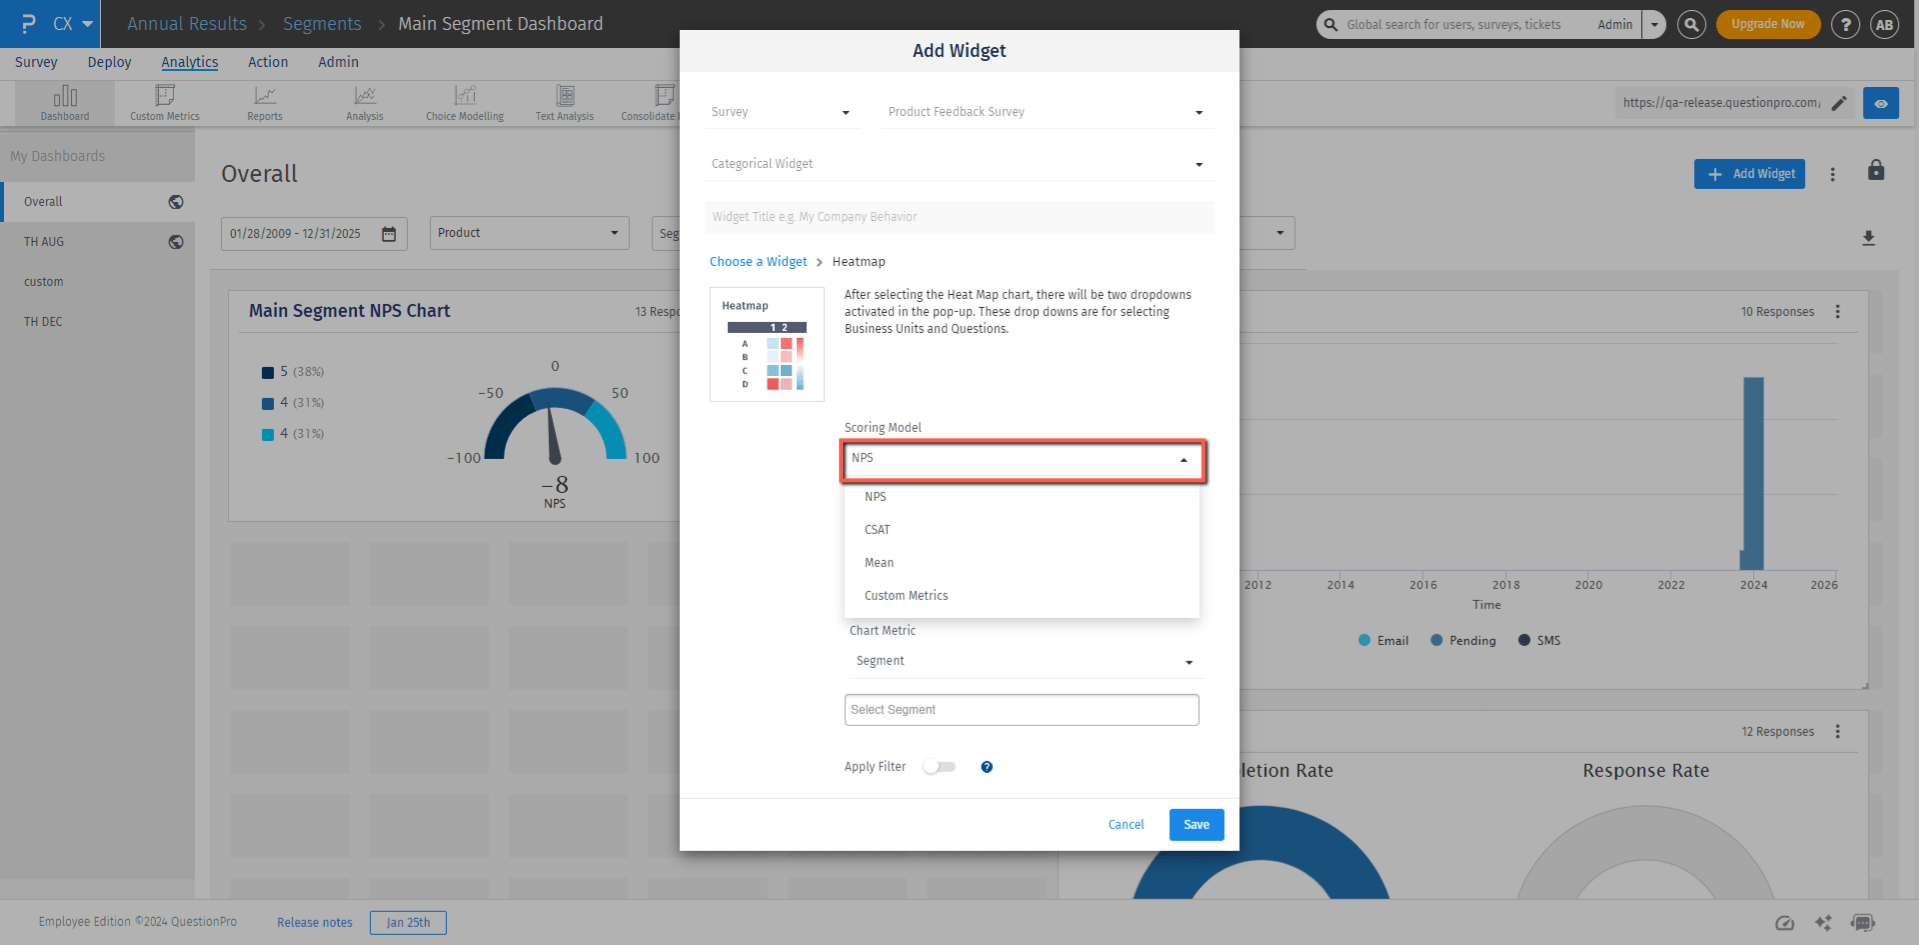The image size is (1920, 945).
Task: Open the Release notes link
Action: pos(314,922)
